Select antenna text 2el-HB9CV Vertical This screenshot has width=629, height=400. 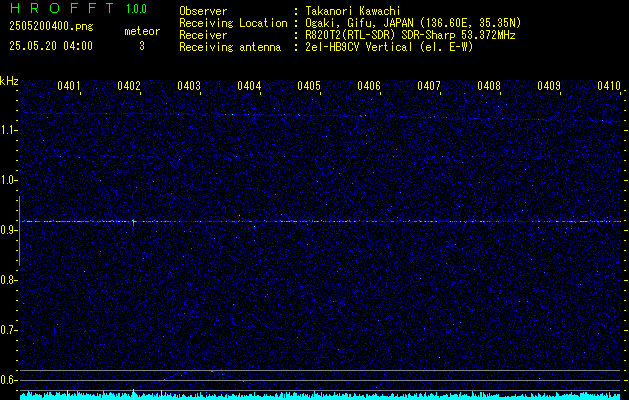pos(359,47)
